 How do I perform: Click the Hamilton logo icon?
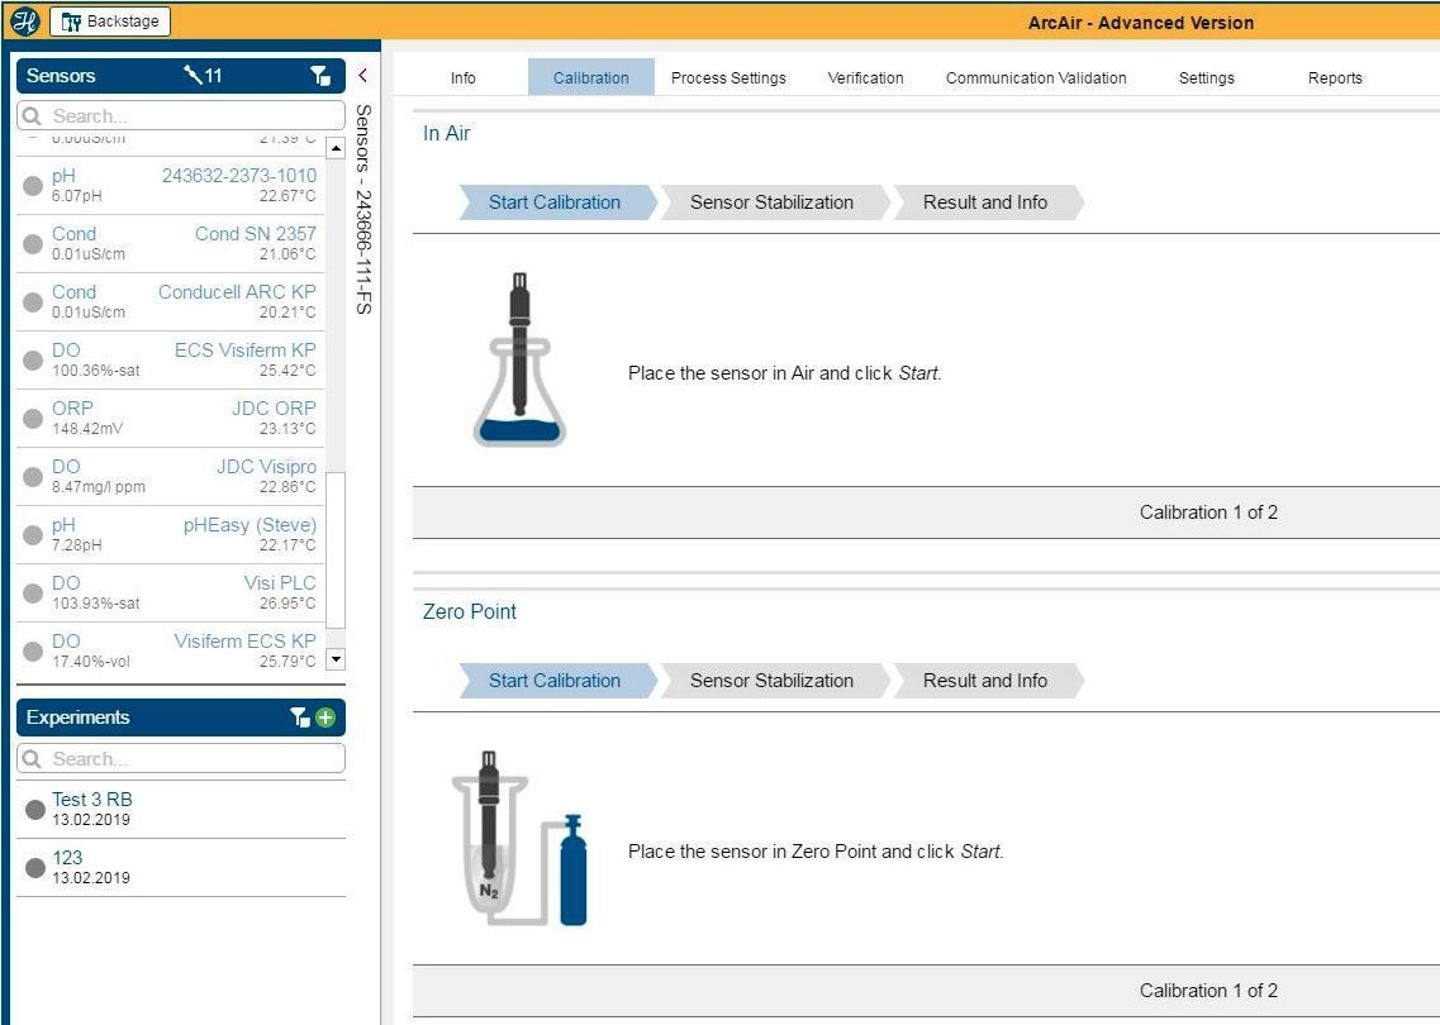(24, 21)
